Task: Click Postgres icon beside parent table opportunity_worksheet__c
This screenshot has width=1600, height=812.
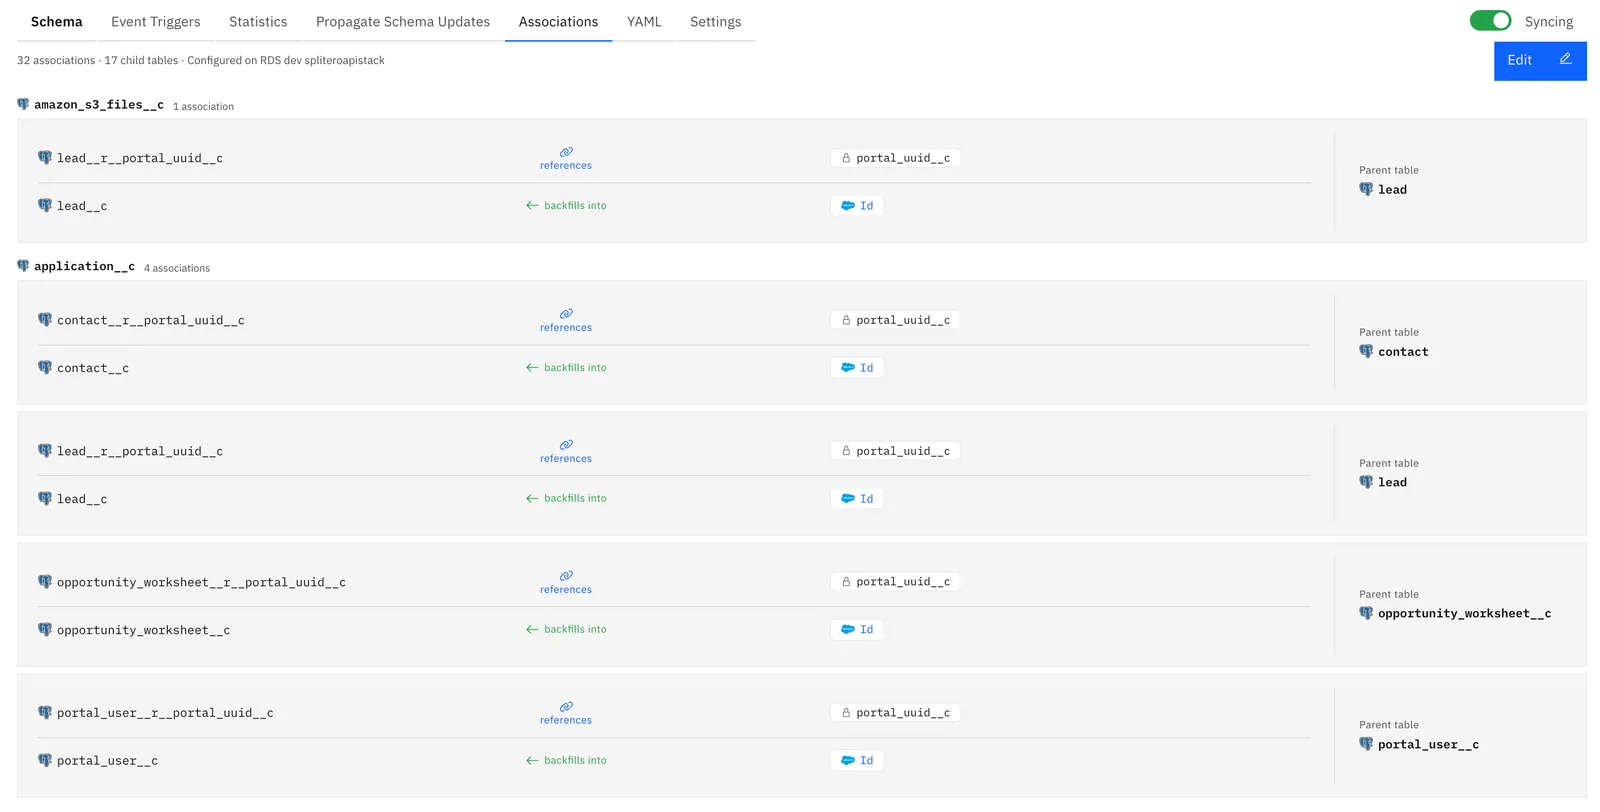Action: [1366, 614]
